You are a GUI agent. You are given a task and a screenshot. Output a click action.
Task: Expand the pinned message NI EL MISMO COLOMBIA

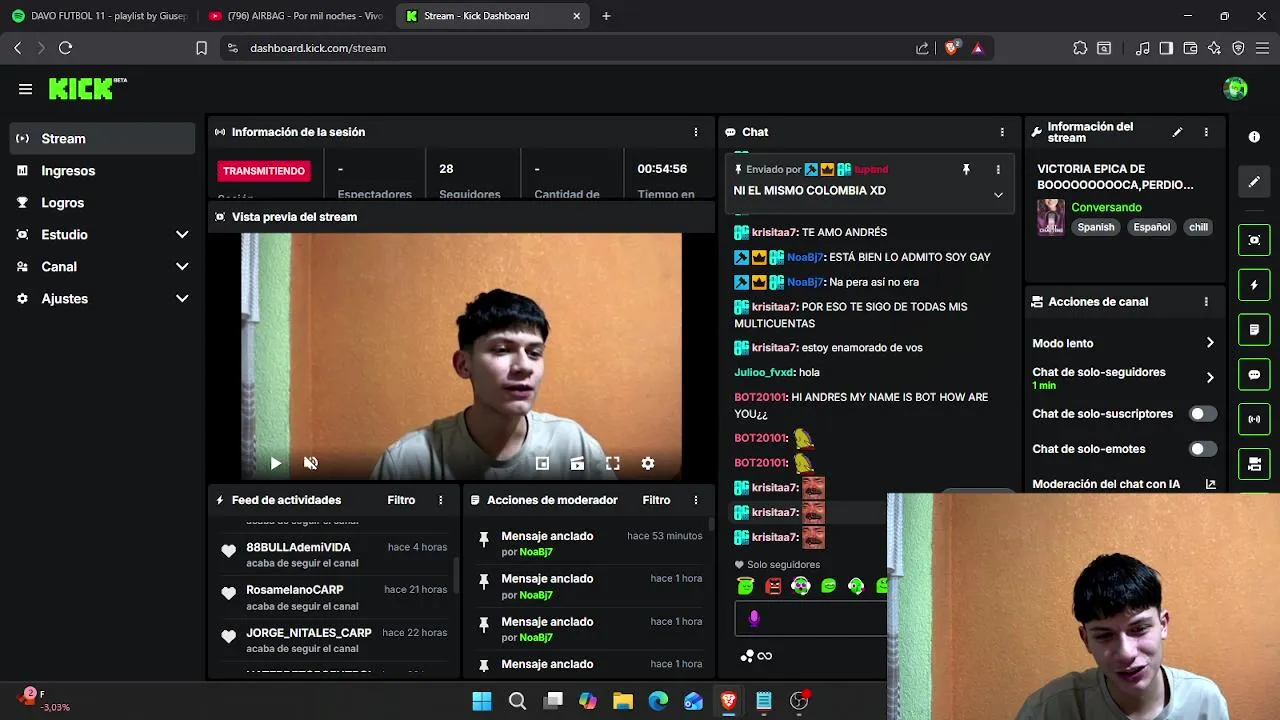point(998,195)
